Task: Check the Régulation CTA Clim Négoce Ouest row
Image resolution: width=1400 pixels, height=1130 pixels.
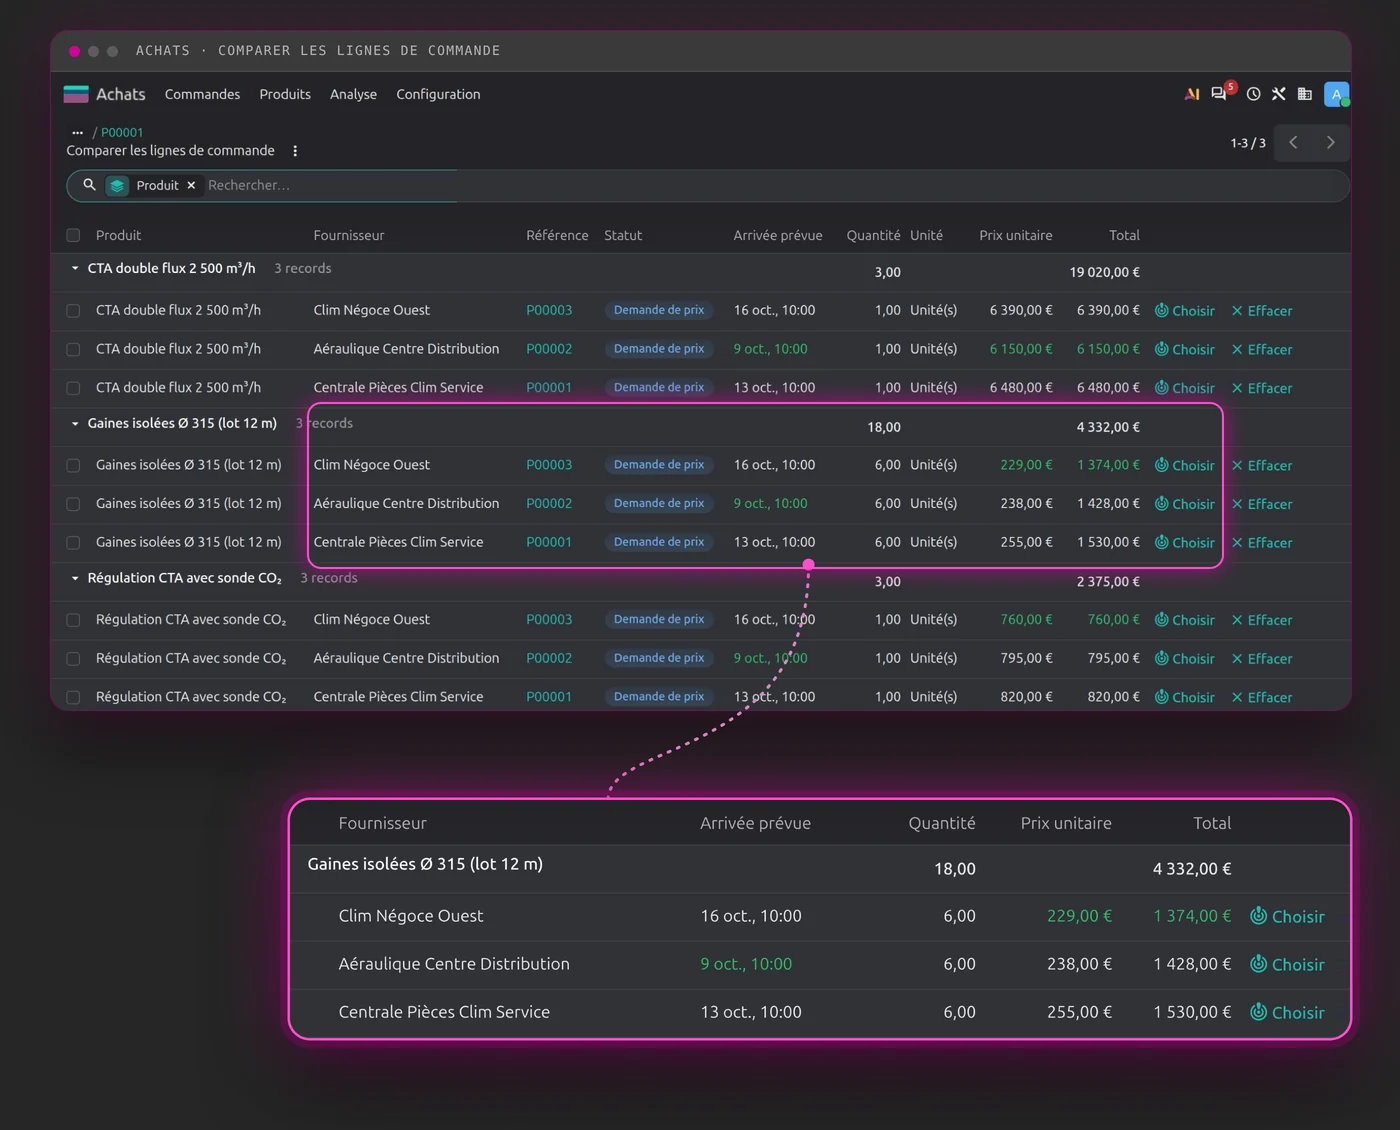Action: [x=73, y=620]
